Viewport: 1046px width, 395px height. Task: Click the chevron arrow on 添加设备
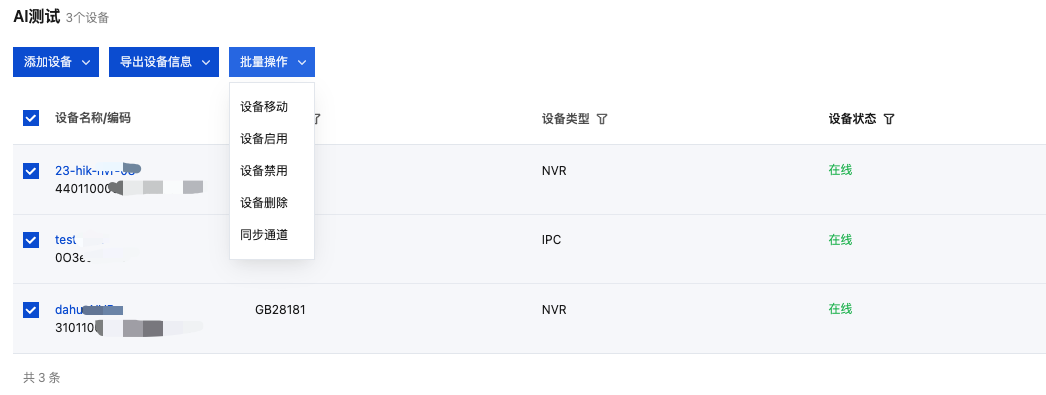[x=85, y=62]
